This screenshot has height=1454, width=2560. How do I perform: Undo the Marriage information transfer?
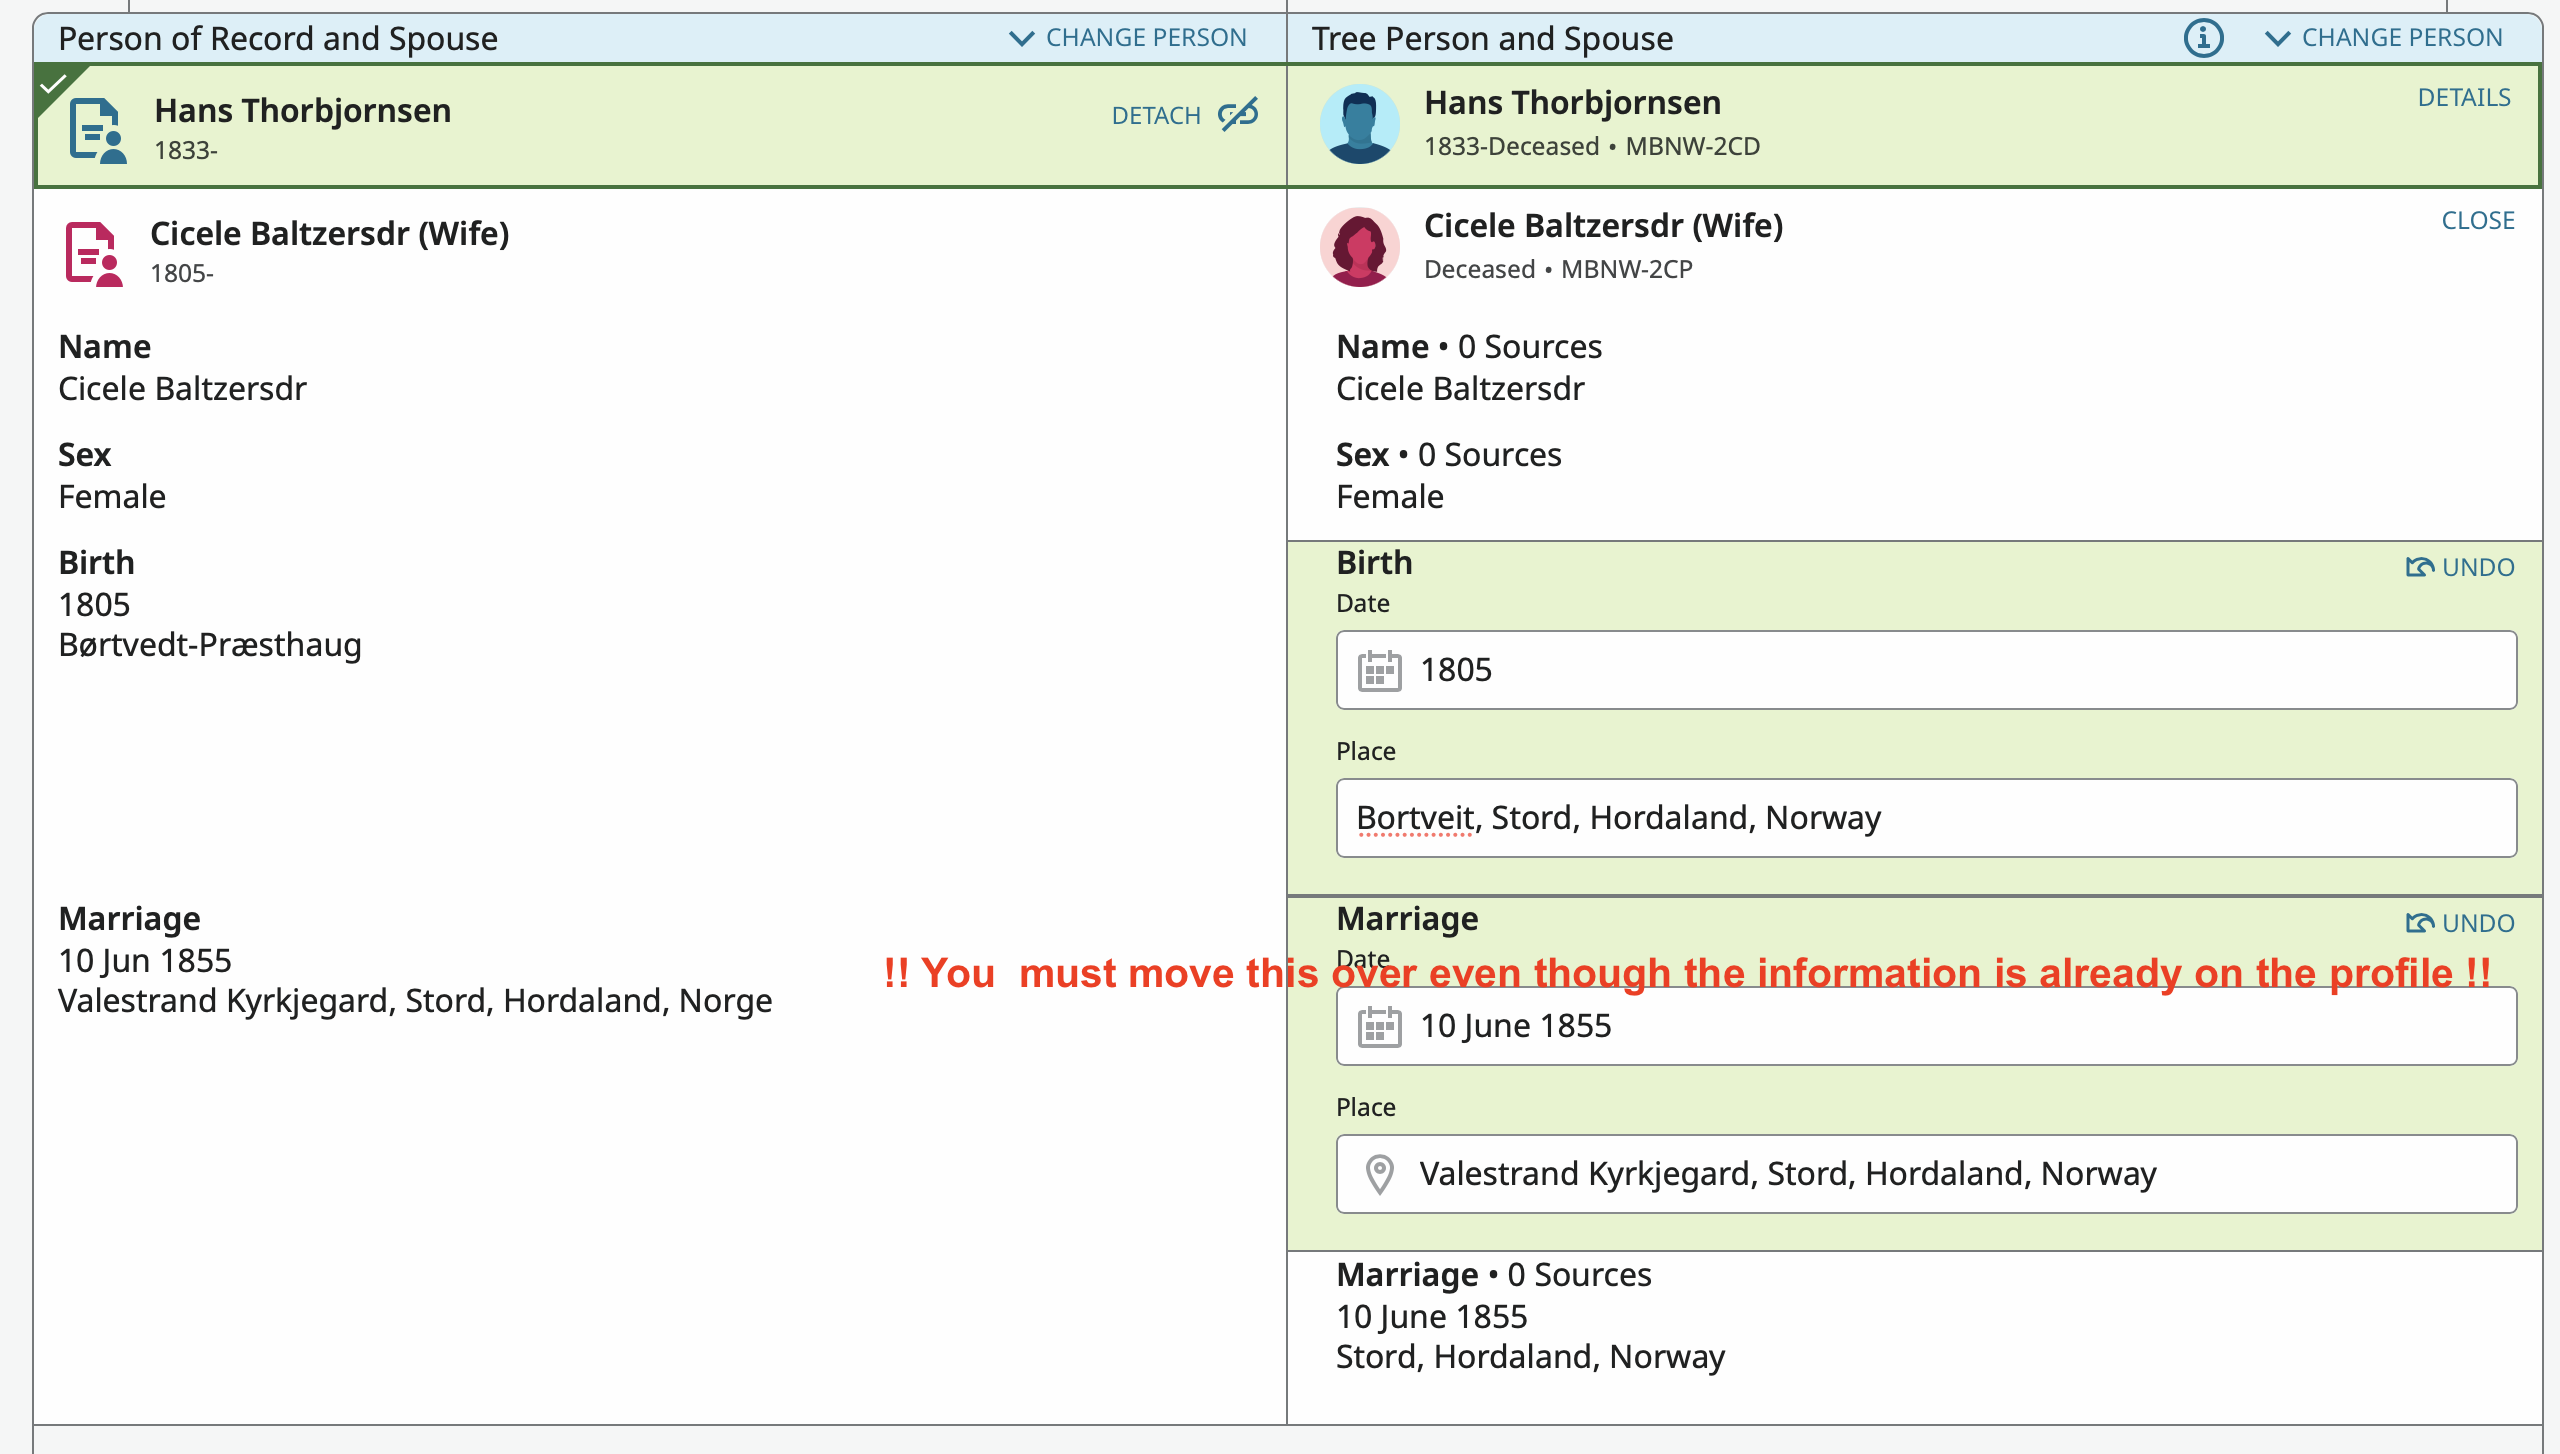[2459, 923]
